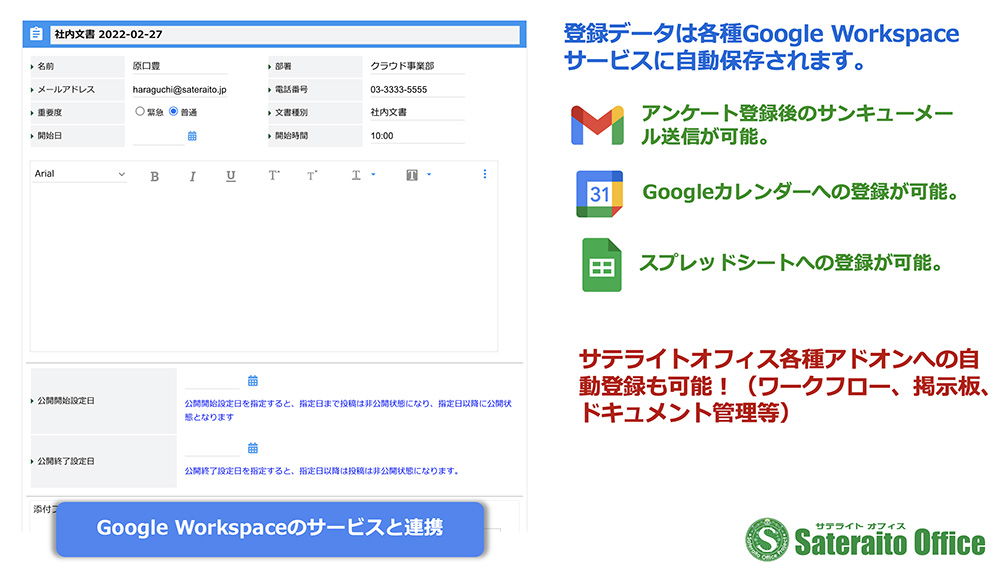Edit the 部署 field クラウド事業部
The width and height of the screenshot is (1000, 573).
coord(417,66)
